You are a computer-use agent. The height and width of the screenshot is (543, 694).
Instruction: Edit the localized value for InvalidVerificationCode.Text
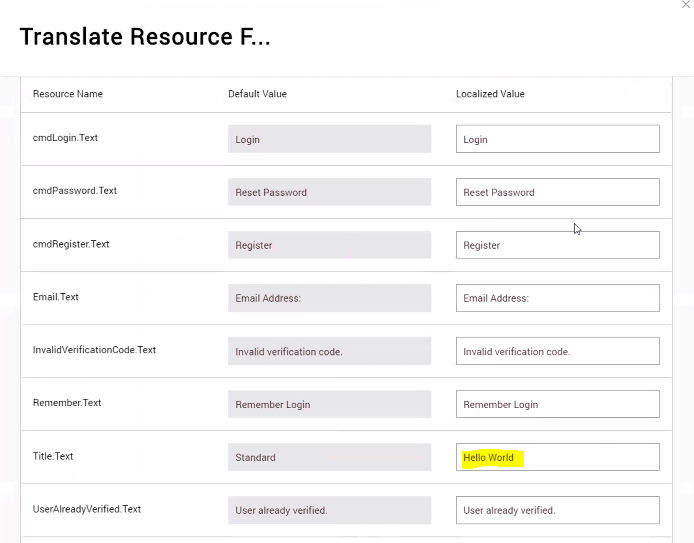tap(558, 351)
